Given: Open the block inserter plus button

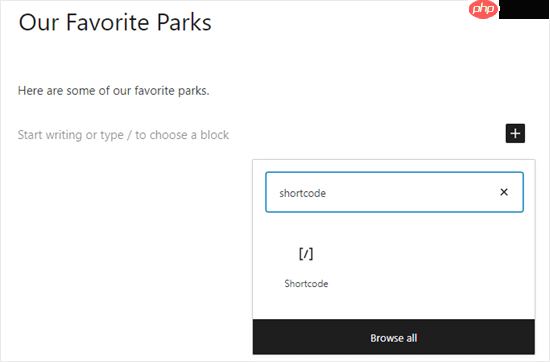Looking at the screenshot, I should point(515,133).
